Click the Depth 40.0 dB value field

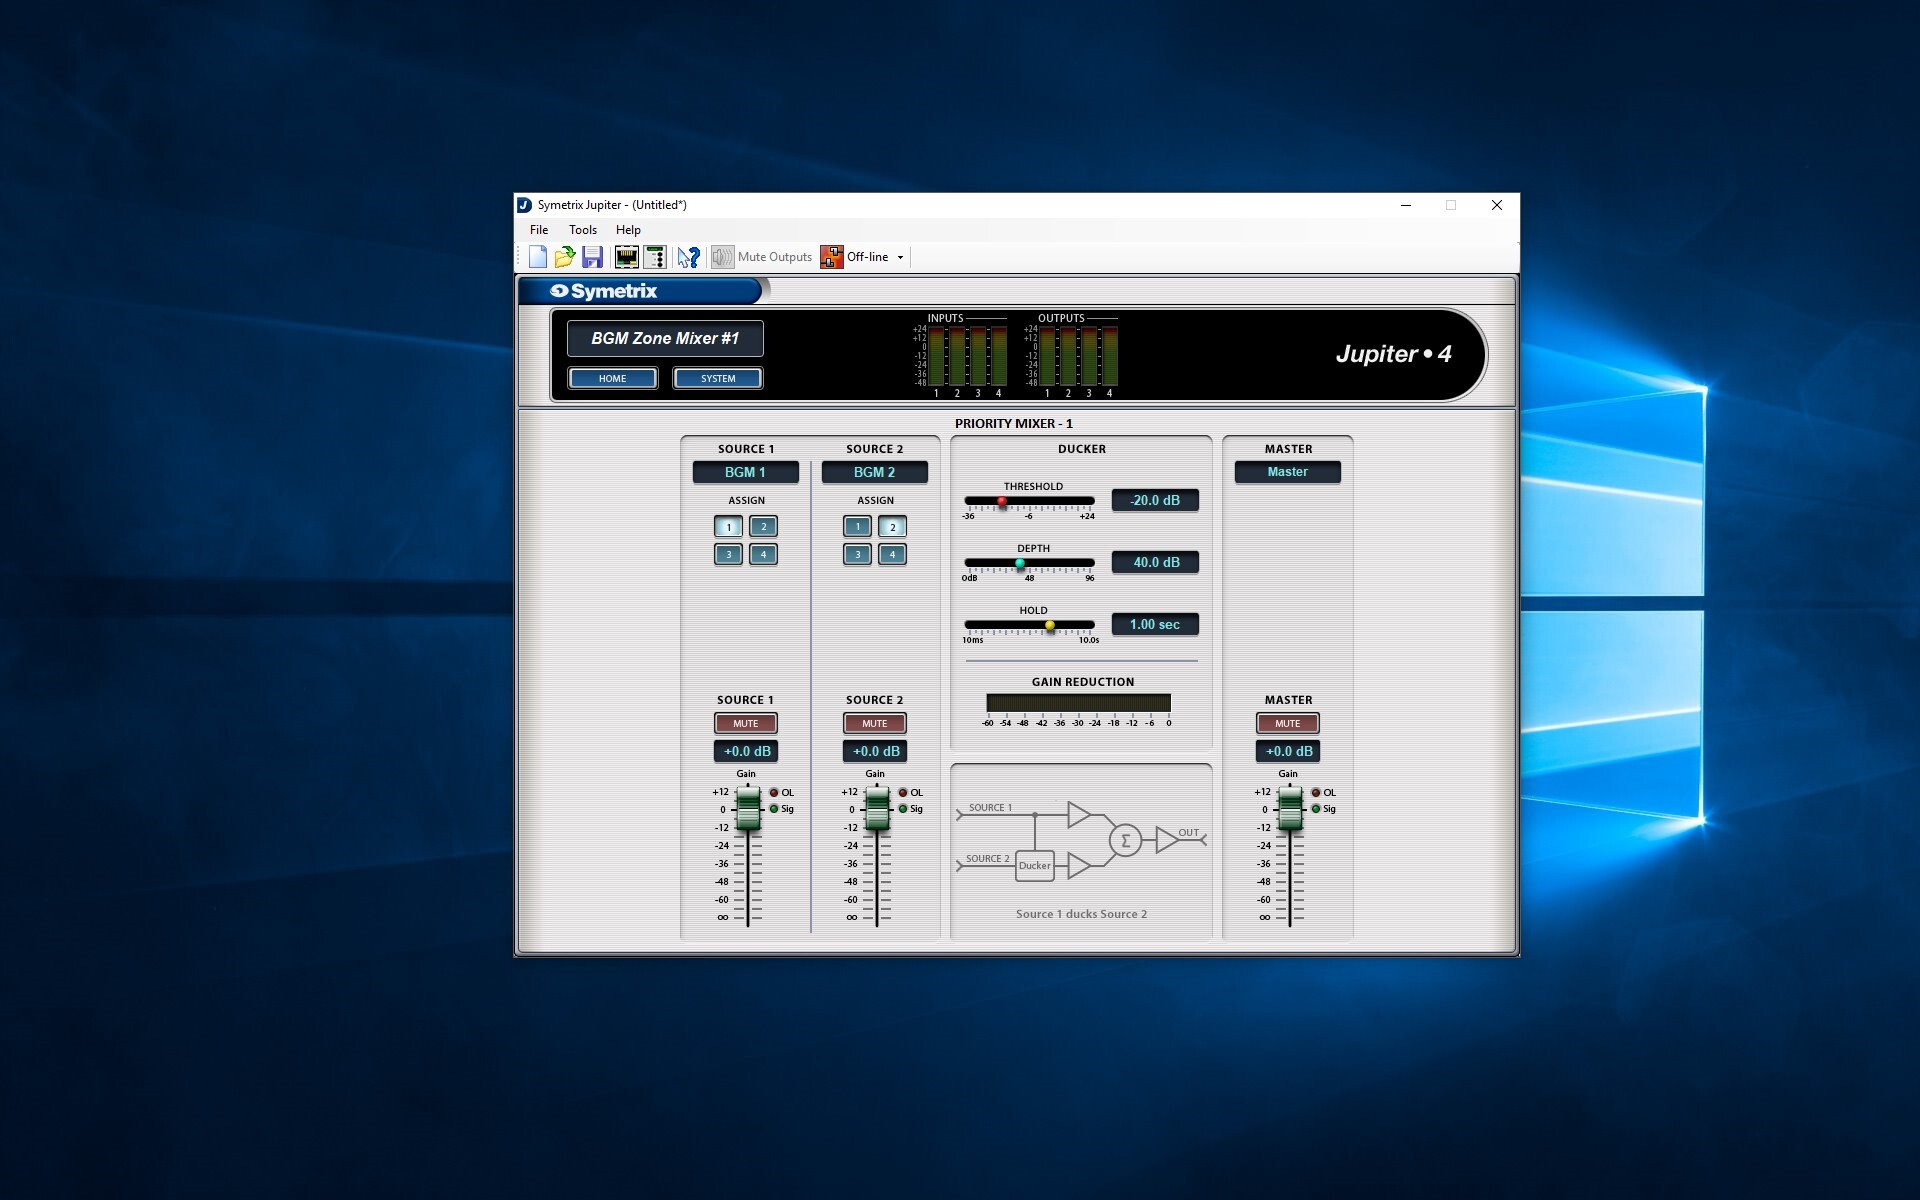pos(1155,562)
